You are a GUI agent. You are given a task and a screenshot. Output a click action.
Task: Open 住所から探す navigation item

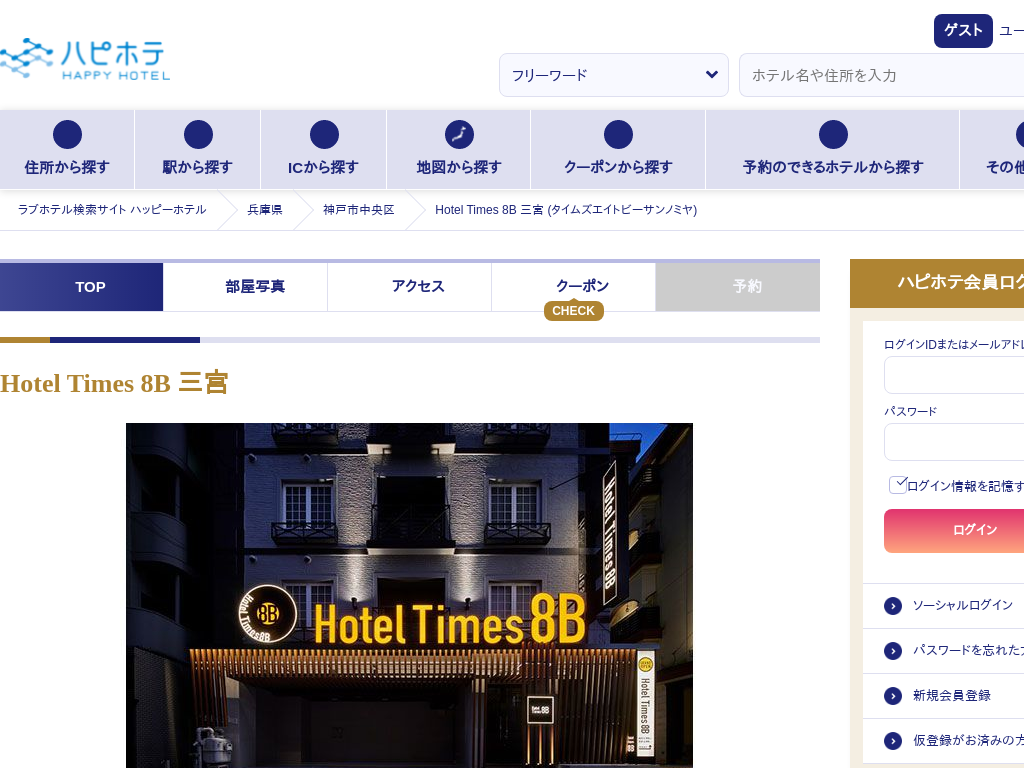(67, 150)
